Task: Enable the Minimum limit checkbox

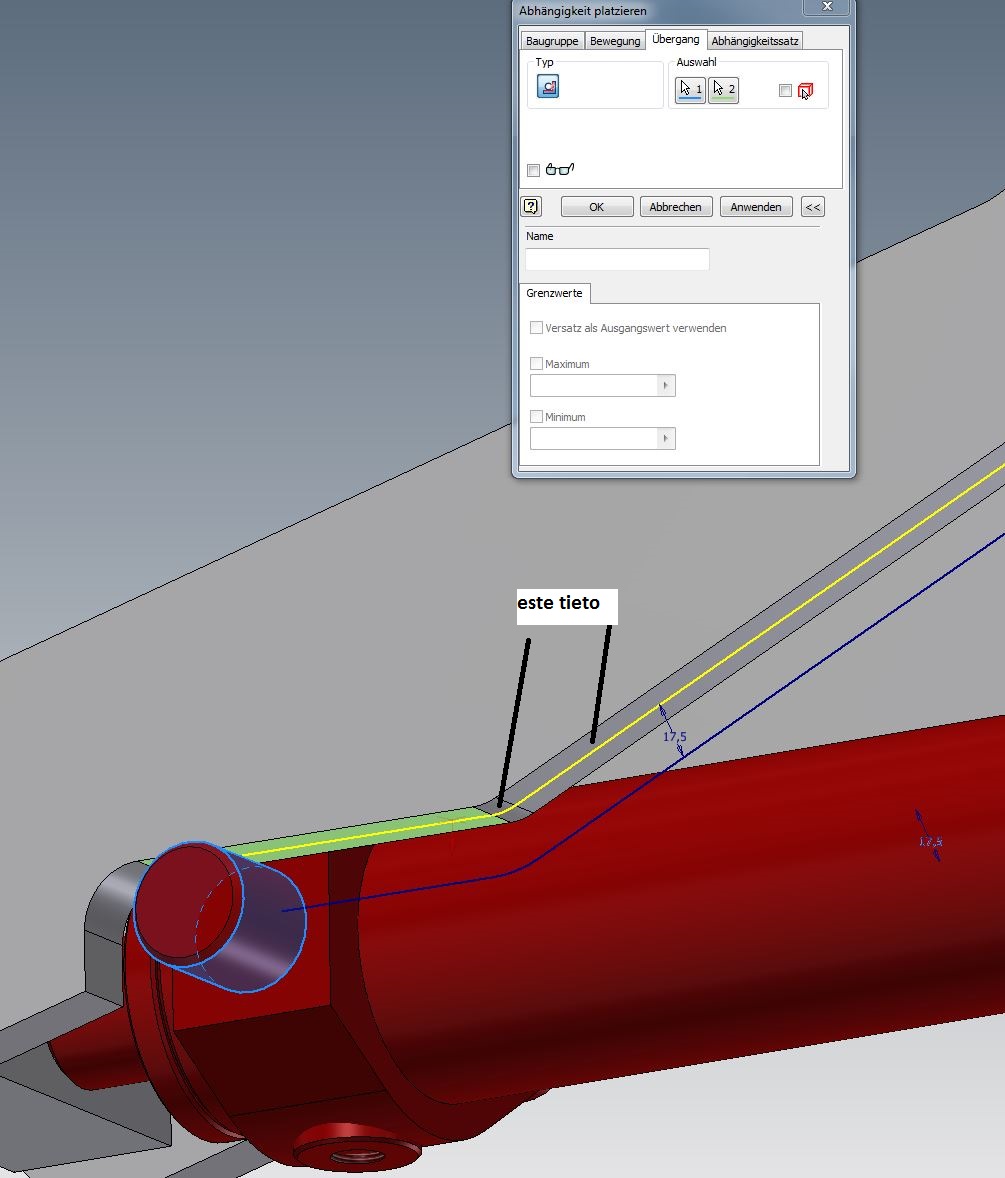Action: point(537,417)
